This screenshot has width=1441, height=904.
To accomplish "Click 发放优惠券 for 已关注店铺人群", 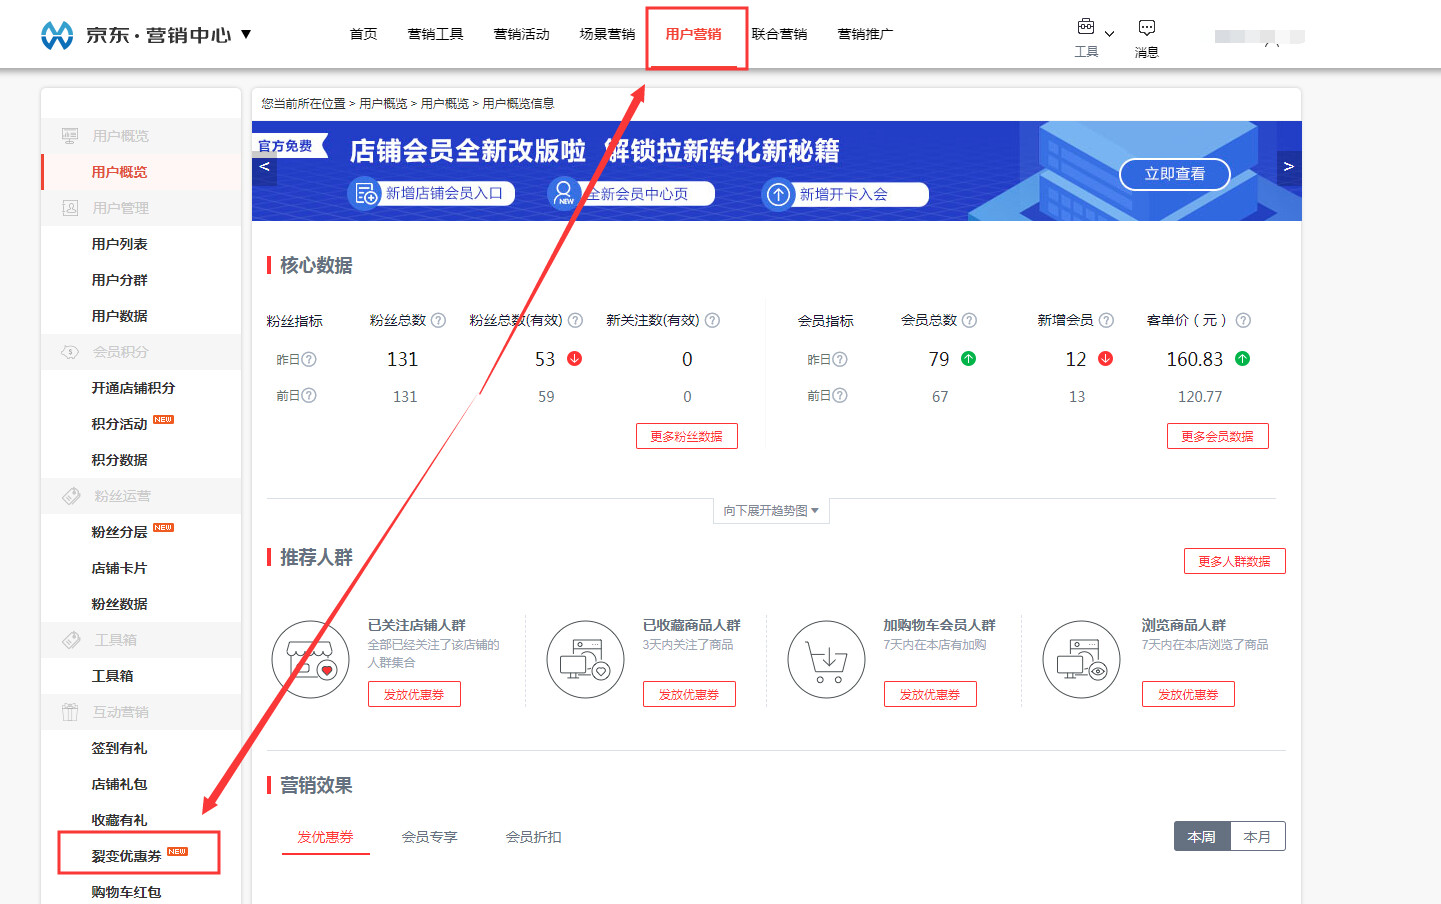I will click(414, 694).
